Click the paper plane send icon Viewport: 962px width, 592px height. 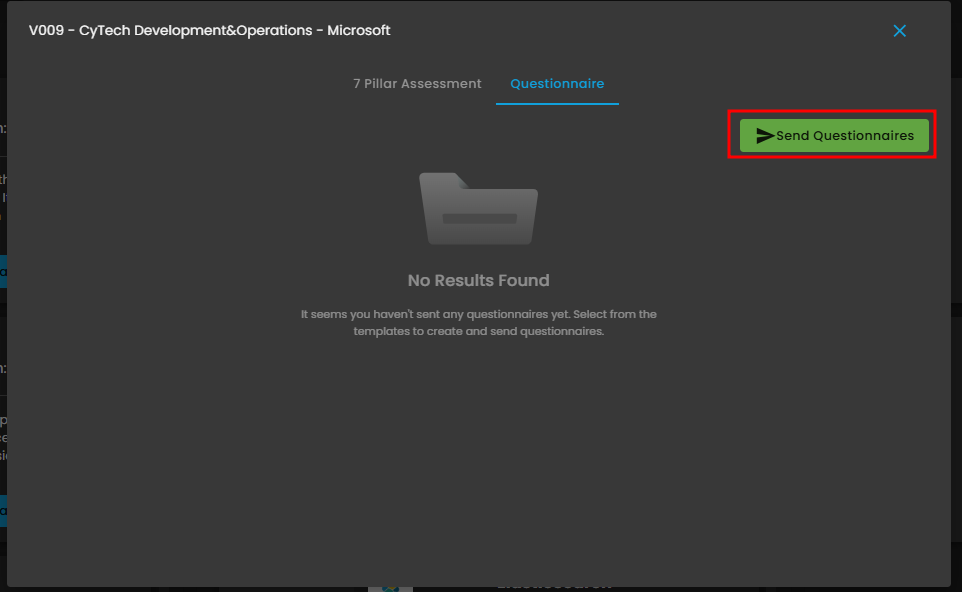point(765,136)
